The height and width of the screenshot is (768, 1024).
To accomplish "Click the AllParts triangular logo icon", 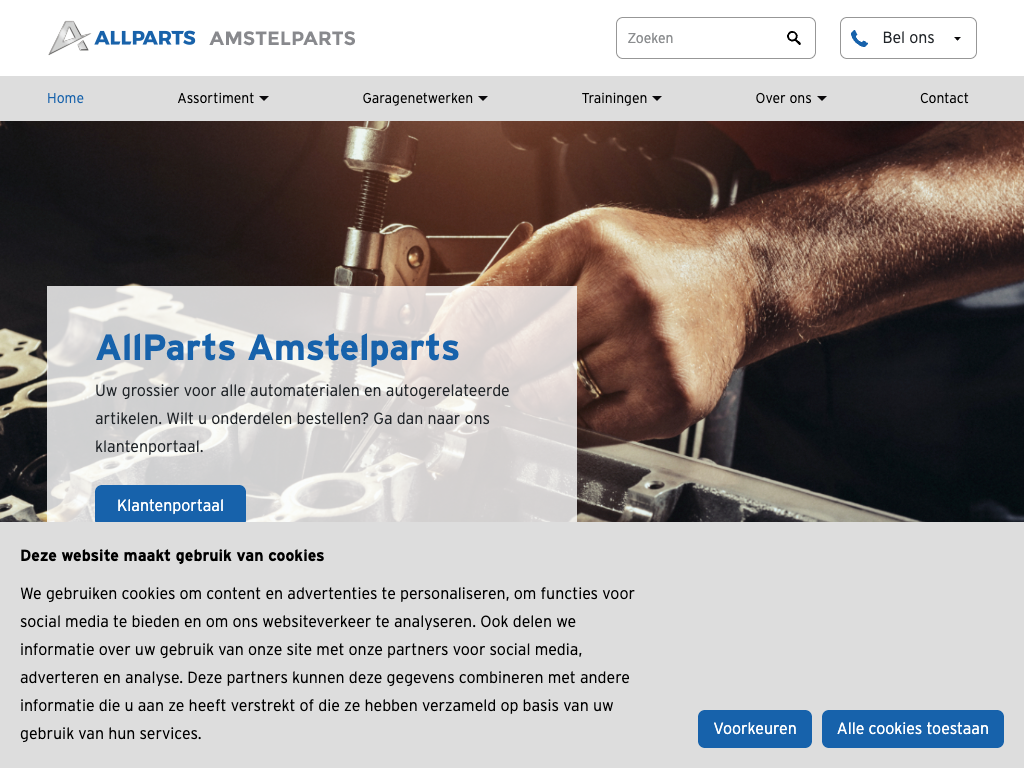I will (69, 37).
